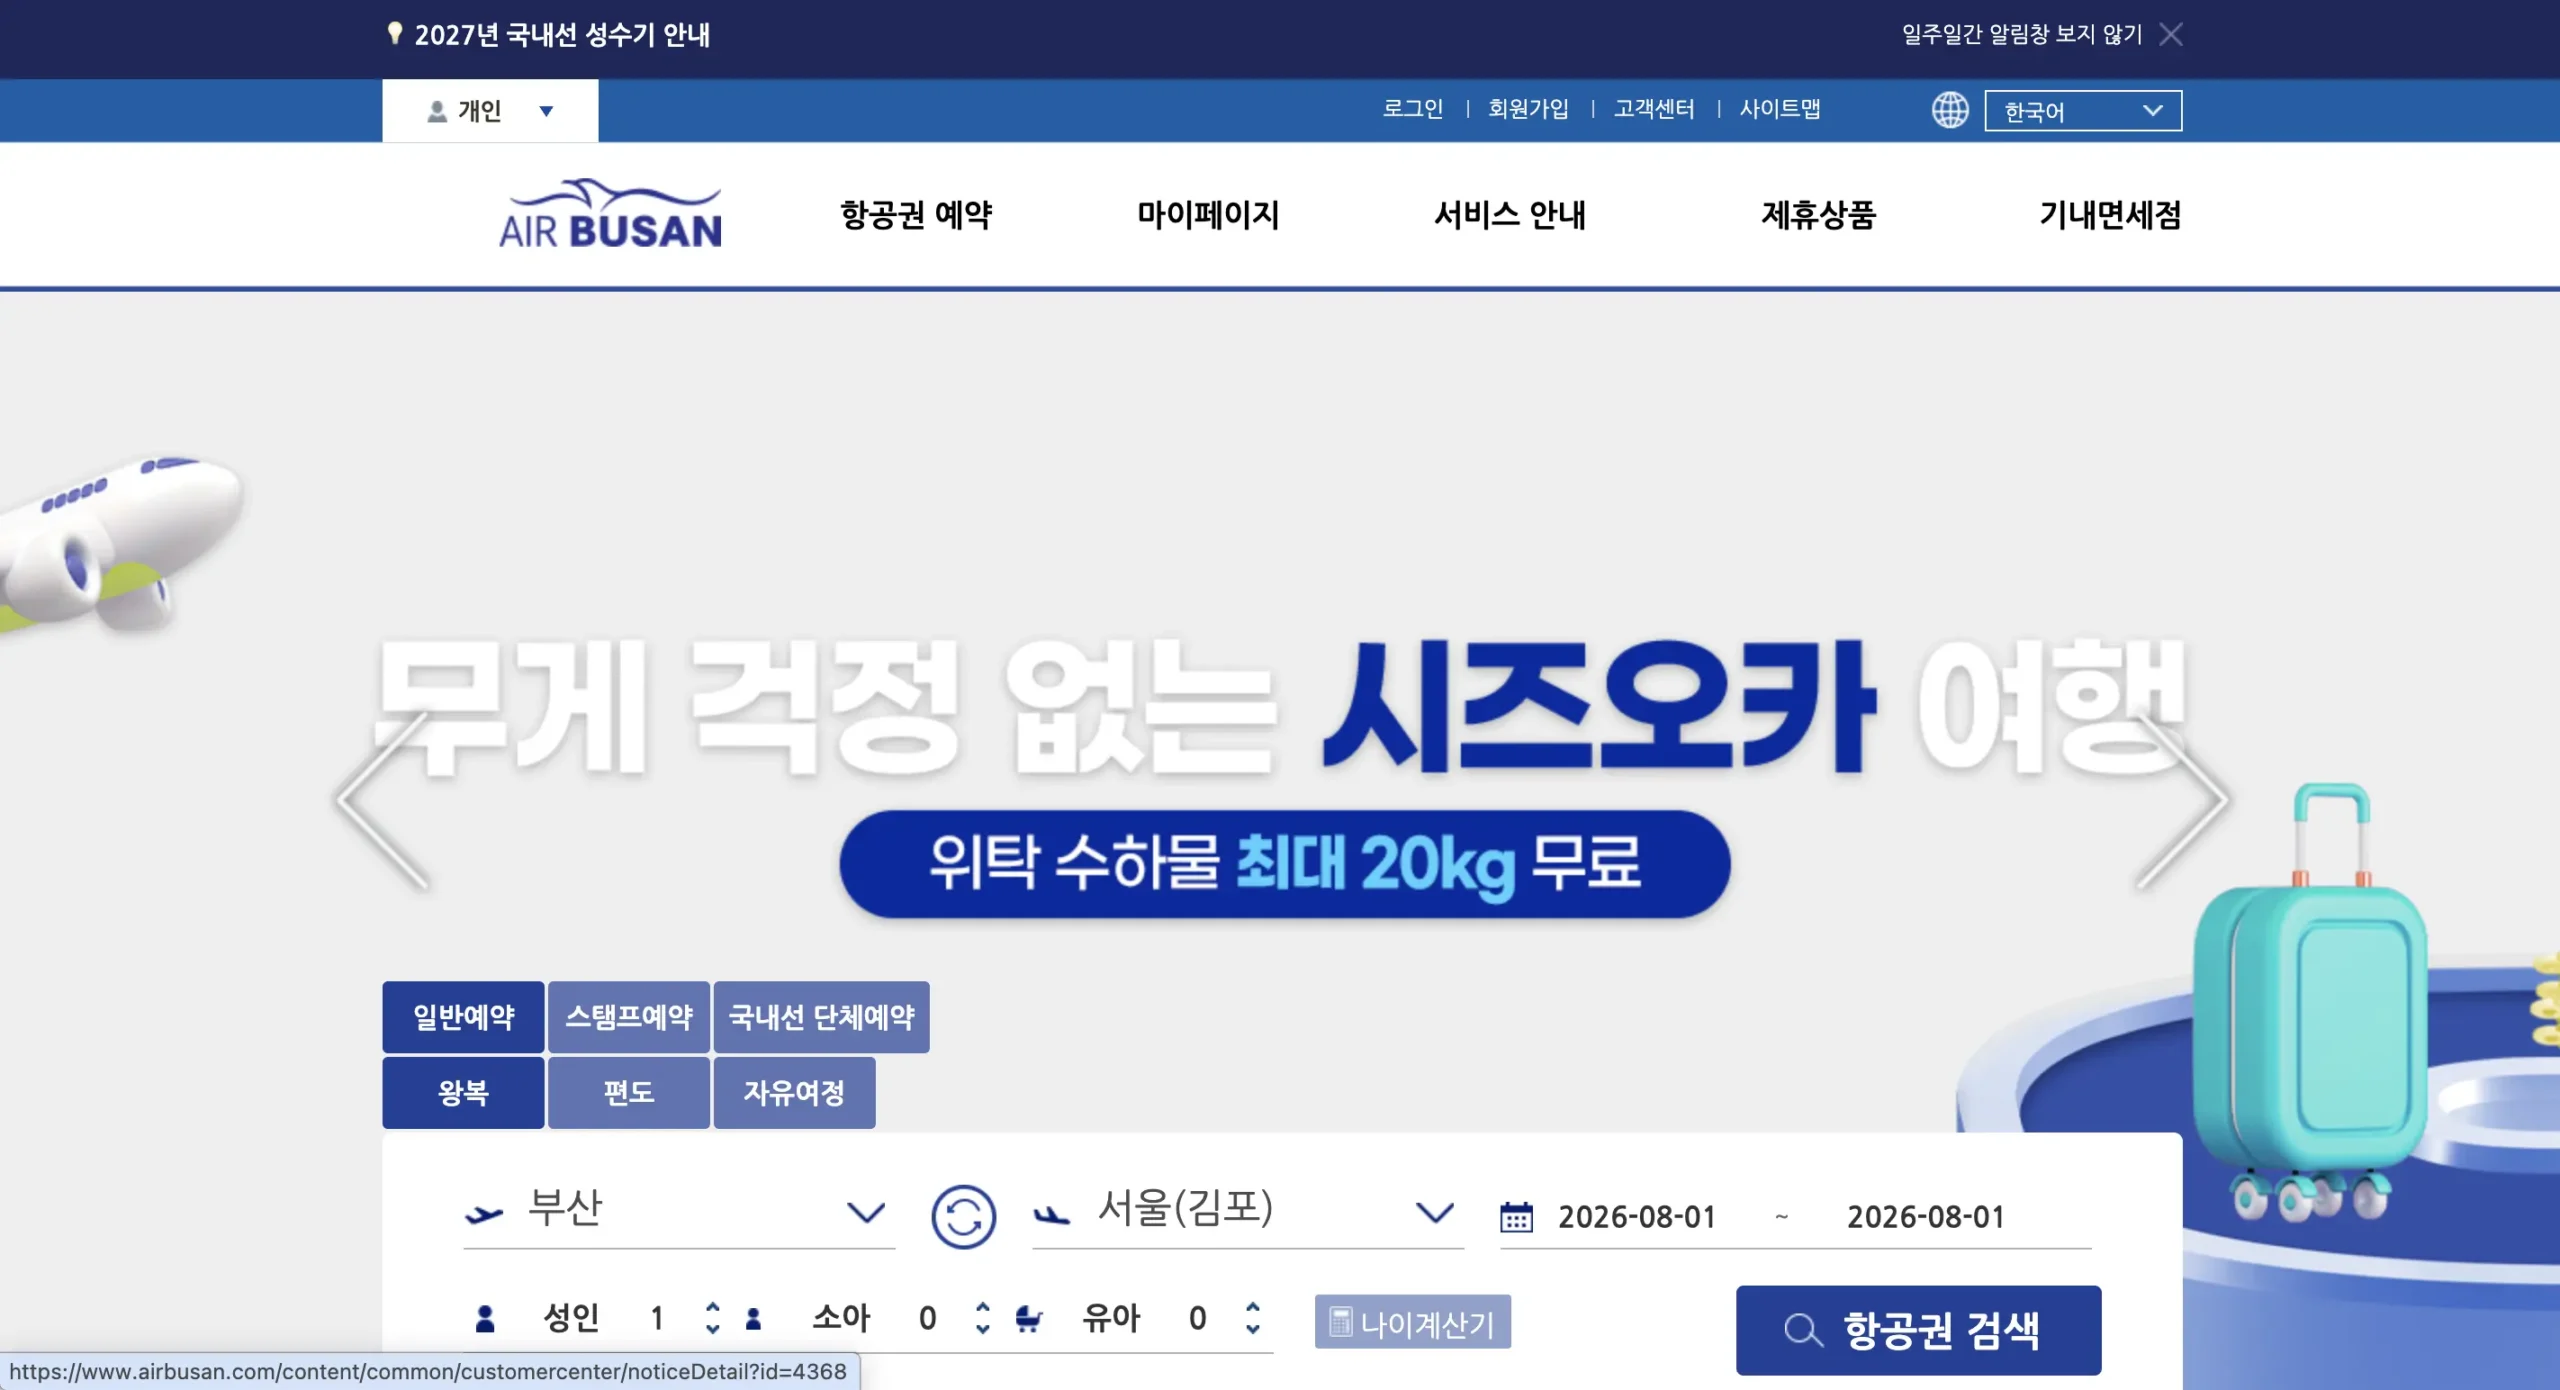The width and height of the screenshot is (2560, 1390).
Task: Click the 로그인 link
Action: [x=1413, y=109]
